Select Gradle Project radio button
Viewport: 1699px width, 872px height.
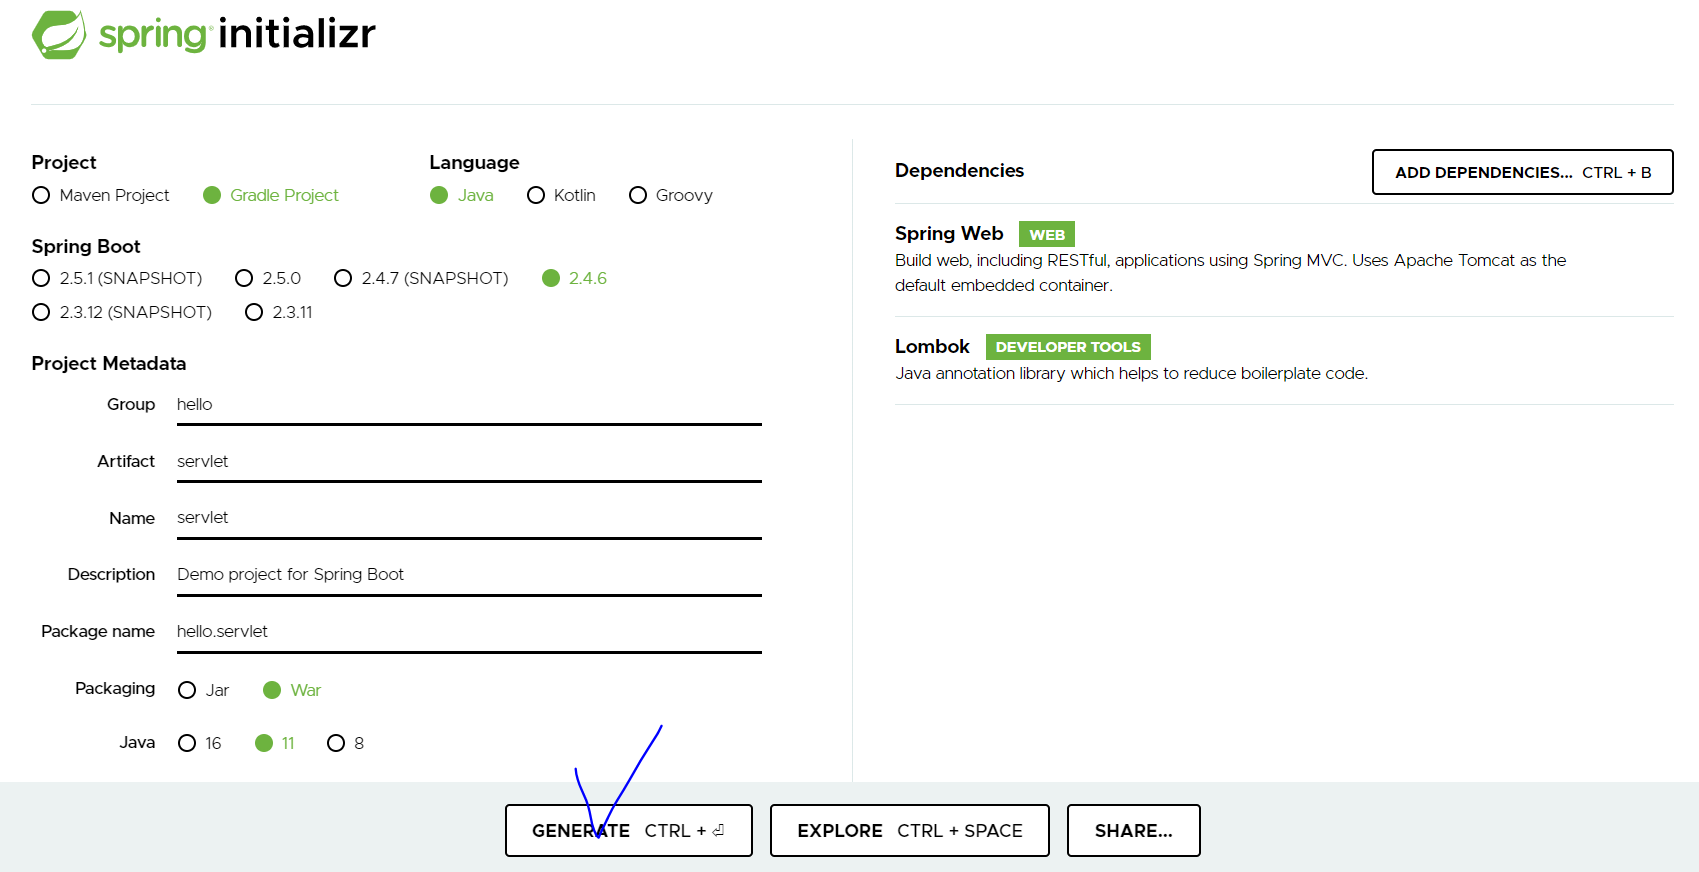(x=212, y=195)
